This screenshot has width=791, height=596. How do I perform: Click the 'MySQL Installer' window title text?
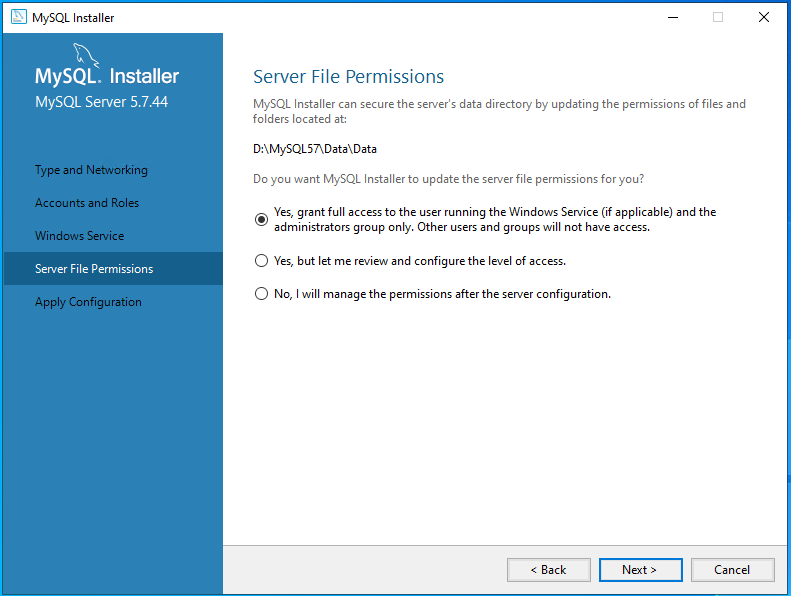[x=73, y=18]
